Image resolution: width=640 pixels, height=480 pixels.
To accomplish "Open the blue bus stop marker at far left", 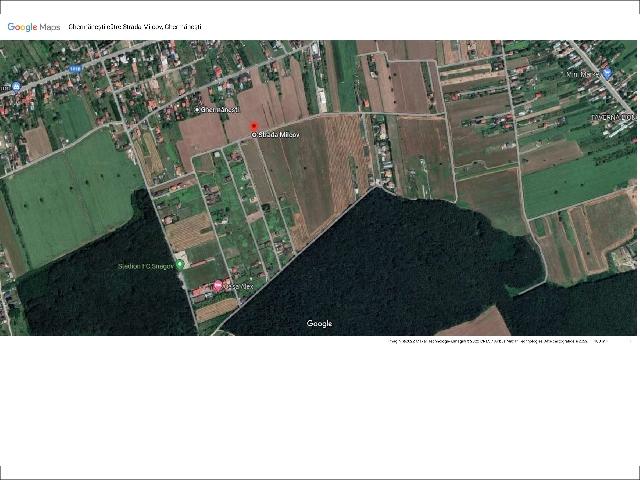I will 16,87.
